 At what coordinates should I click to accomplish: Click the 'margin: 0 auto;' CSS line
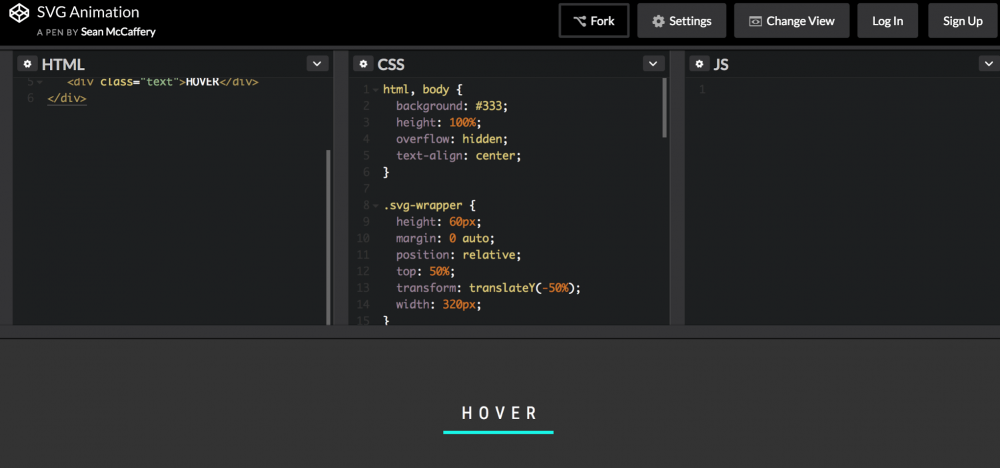click(445, 238)
